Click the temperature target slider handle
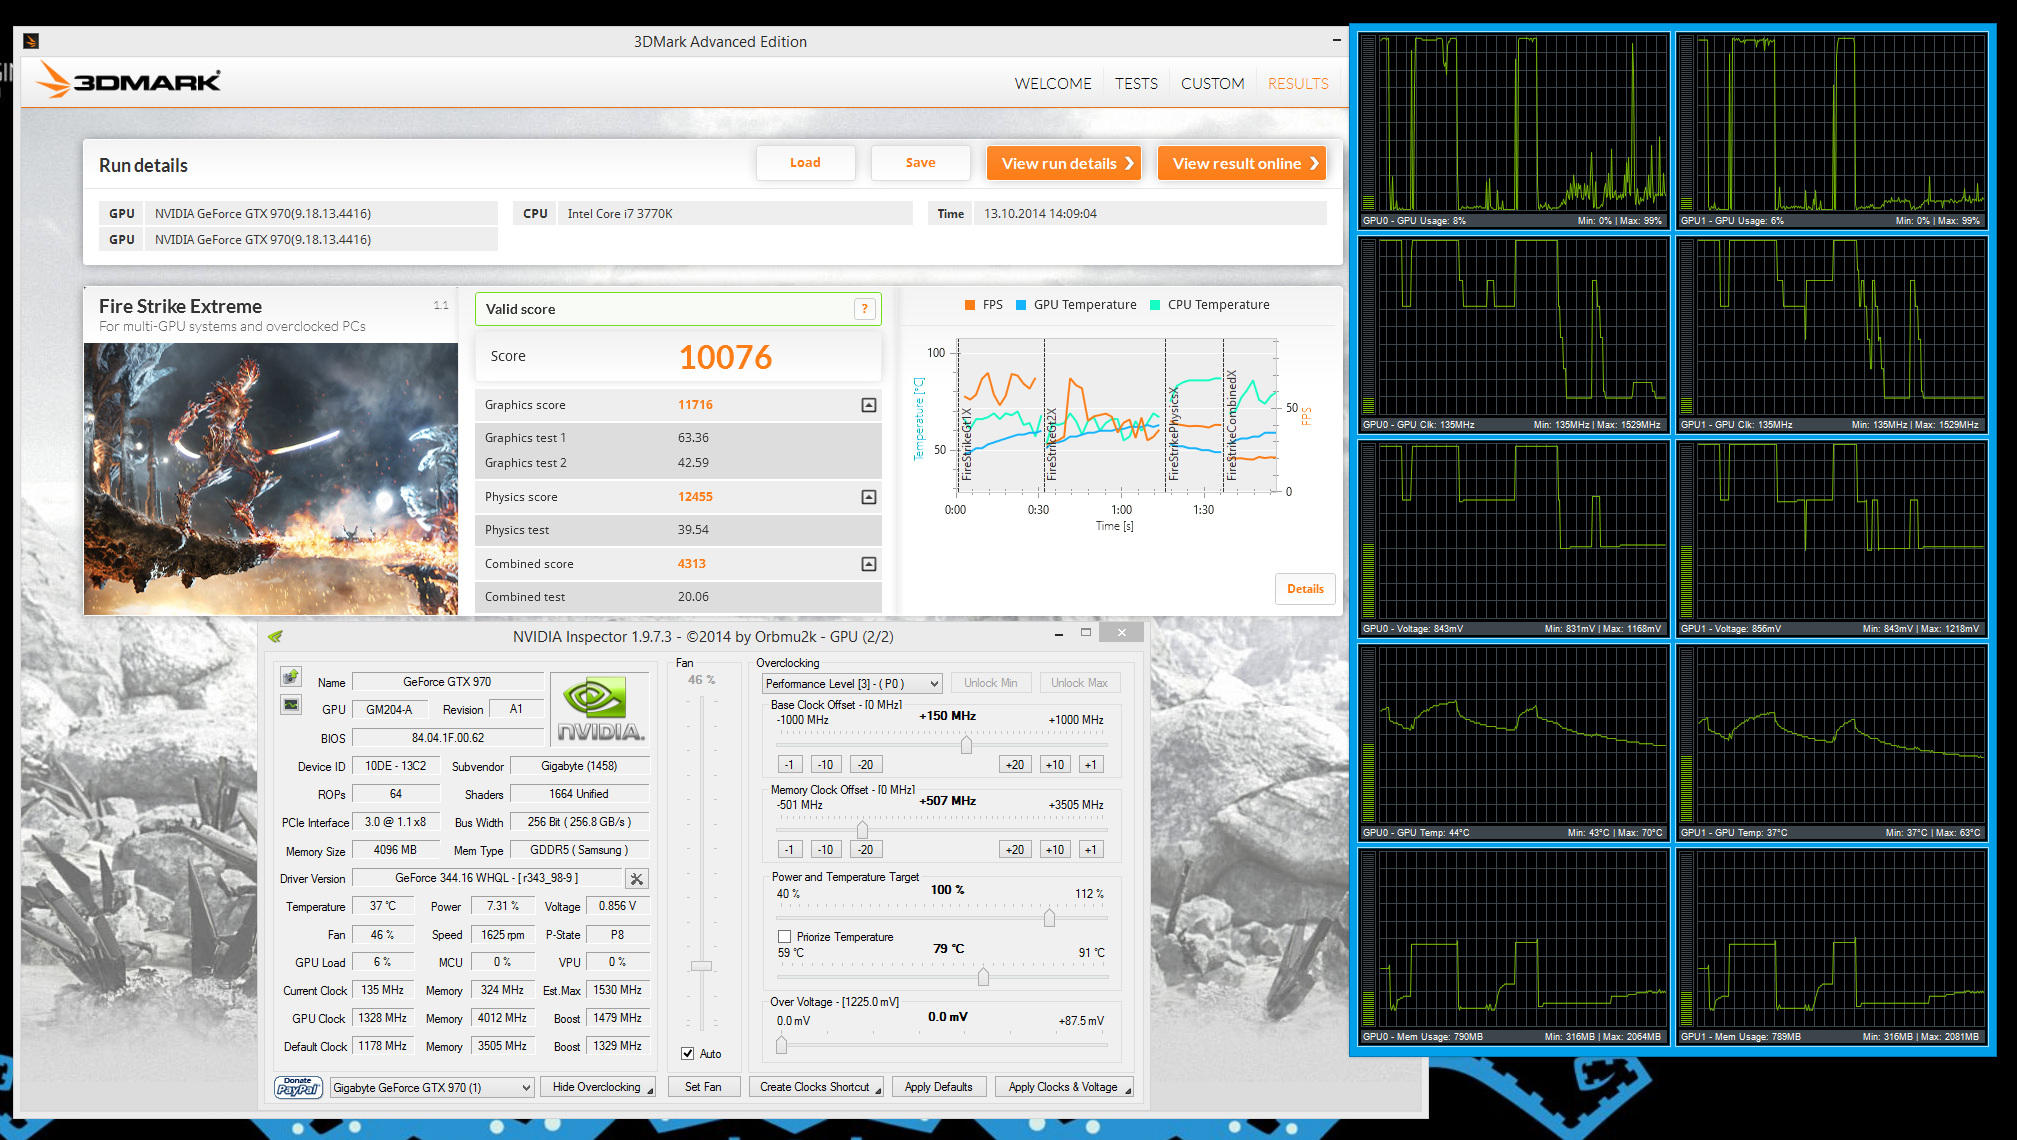The width and height of the screenshot is (2017, 1140). [983, 976]
